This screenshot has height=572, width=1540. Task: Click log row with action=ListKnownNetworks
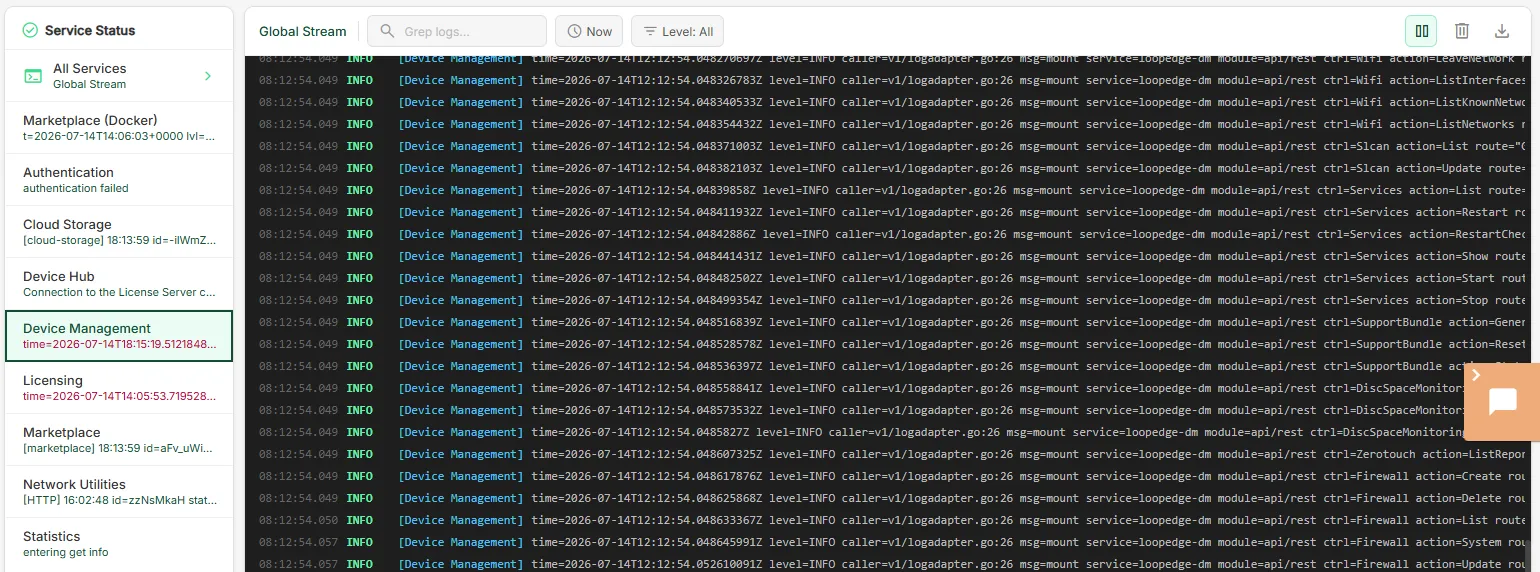click(x=886, y=102)
